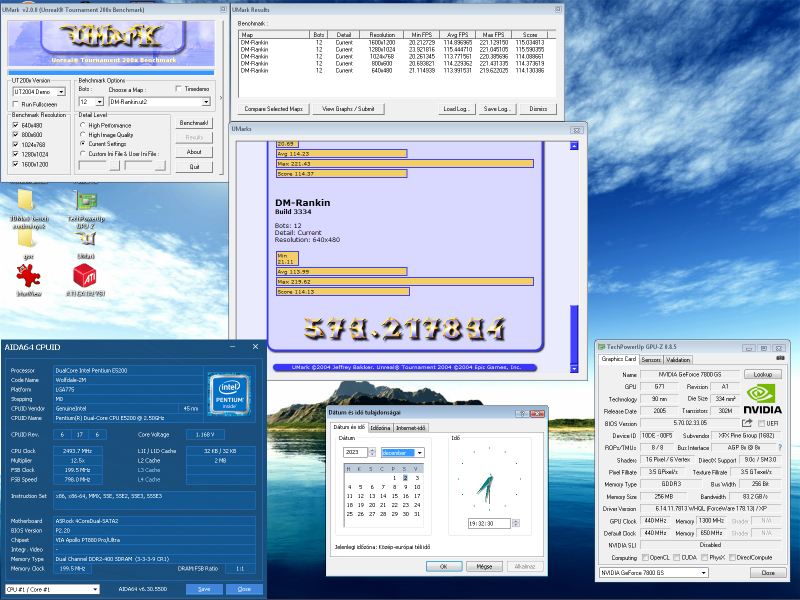Switch to the Validation tab in GPU-Z
The height and width of the screenshot is (600, 800).
coord(678,360)
